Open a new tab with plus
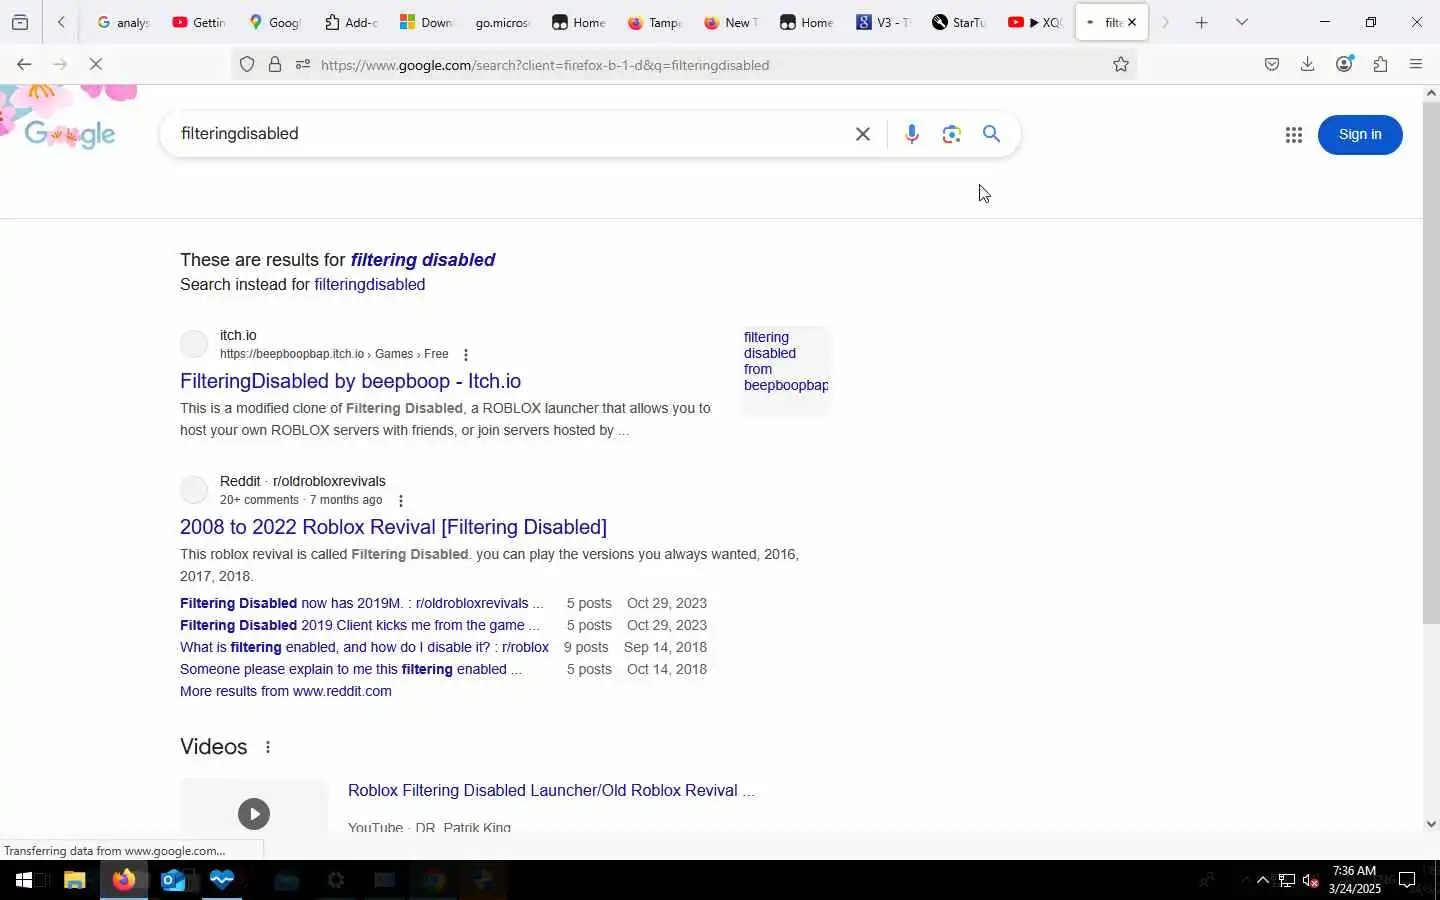 [x=1202, y=22]
